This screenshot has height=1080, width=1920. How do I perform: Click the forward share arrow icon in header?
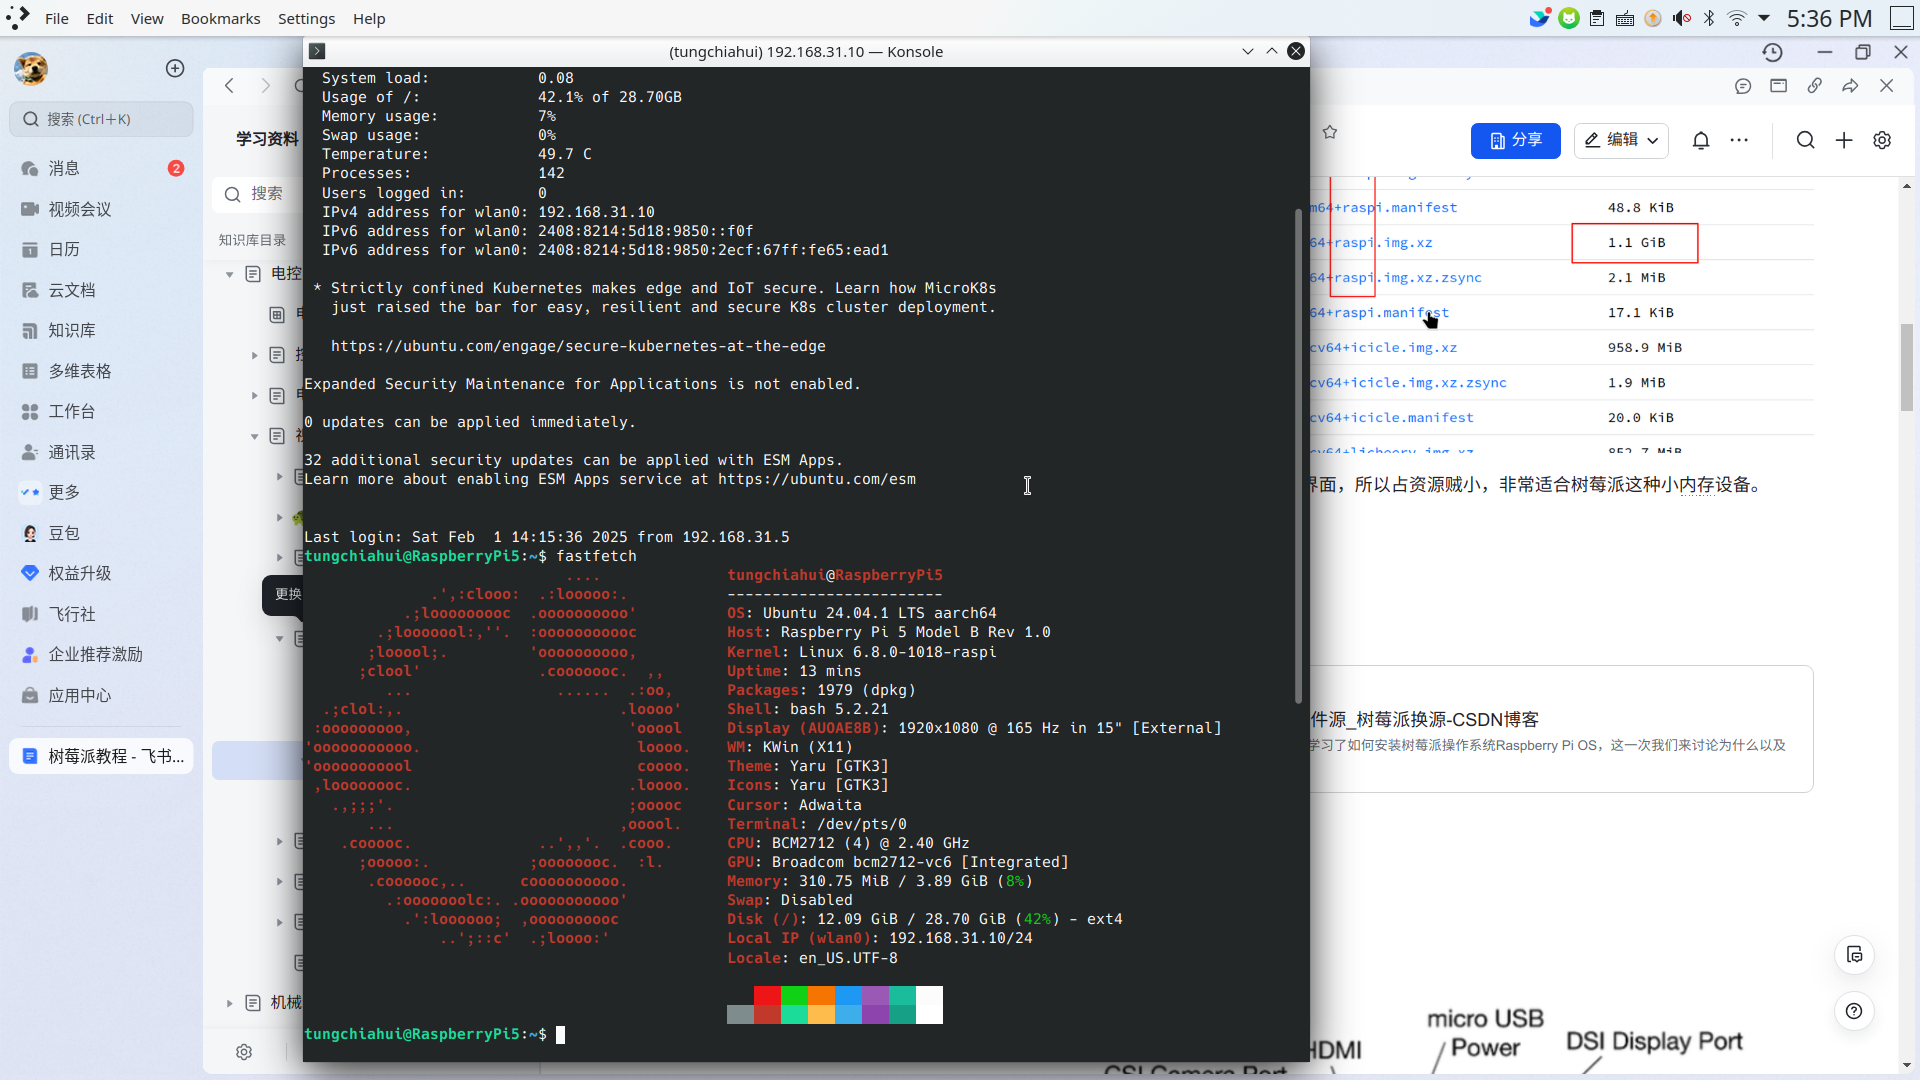pos(1850,86)
